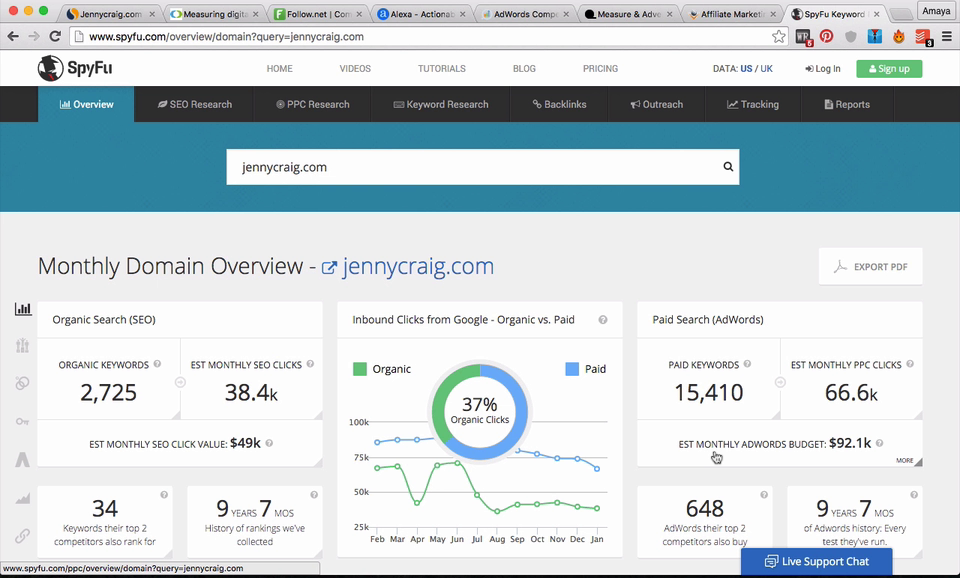
Task: Open the chain link sidebar icon
Action: pos(23,536)
